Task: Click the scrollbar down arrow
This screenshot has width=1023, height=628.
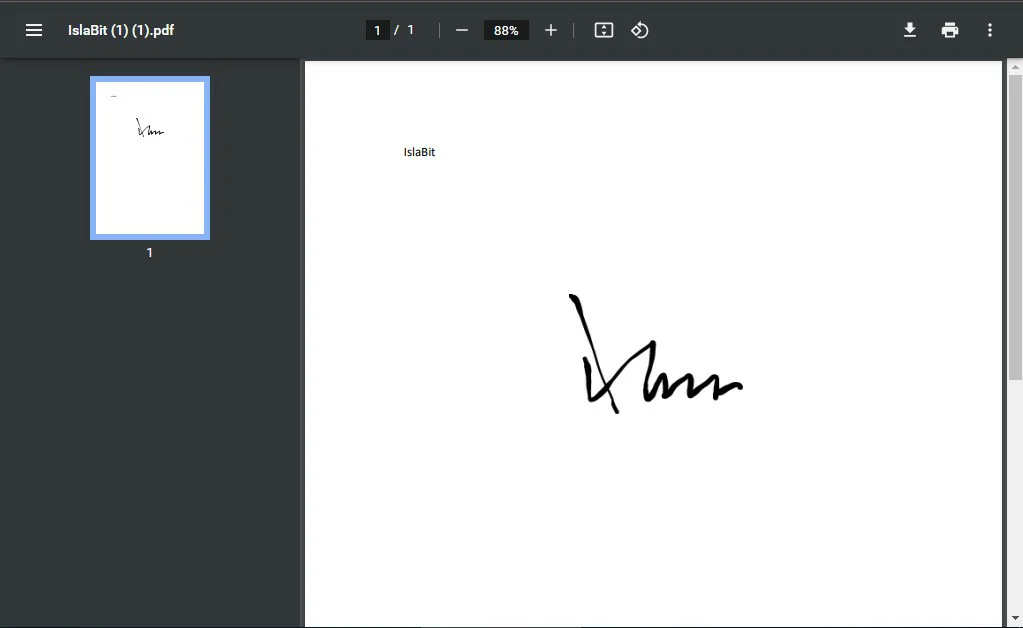Action: coord(1015,618)
